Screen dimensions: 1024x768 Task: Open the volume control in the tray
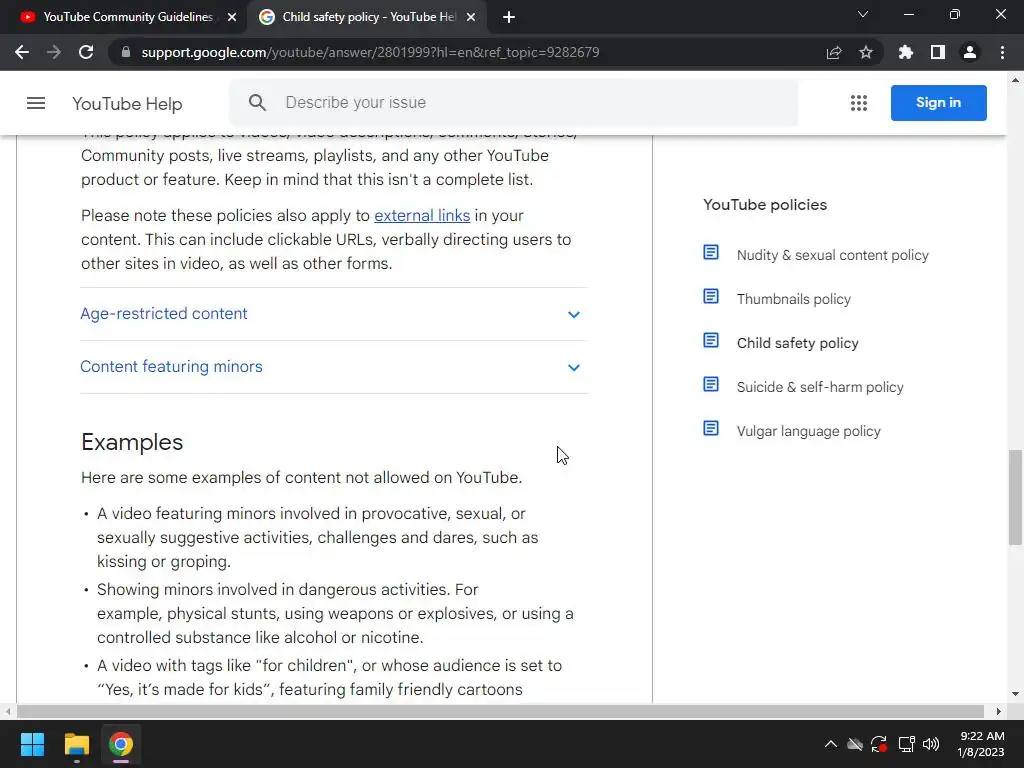(x=931, y=744)
